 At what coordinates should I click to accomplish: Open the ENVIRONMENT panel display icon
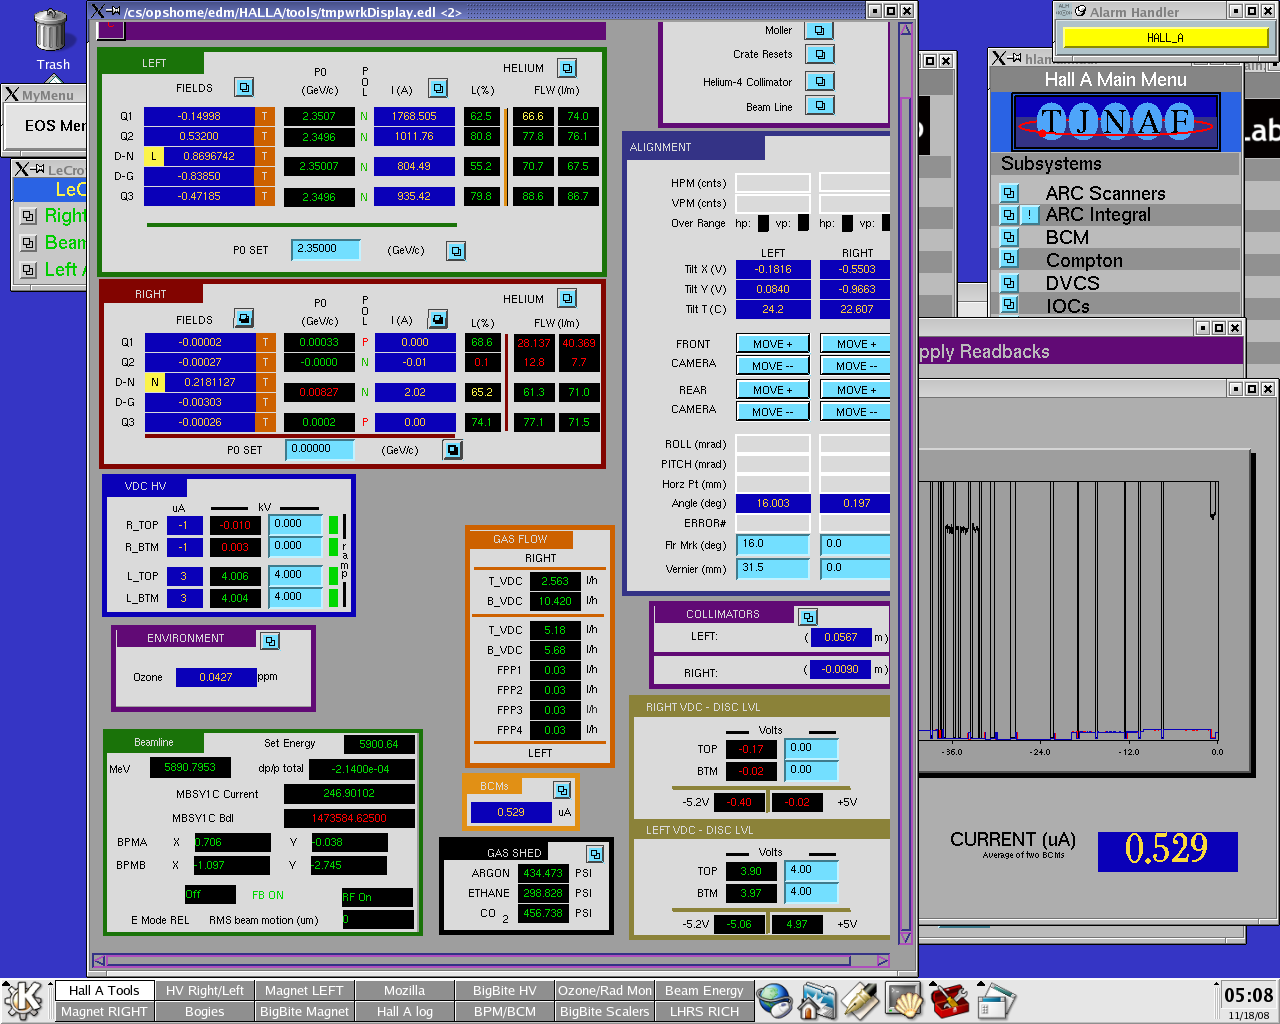(270, 640)
